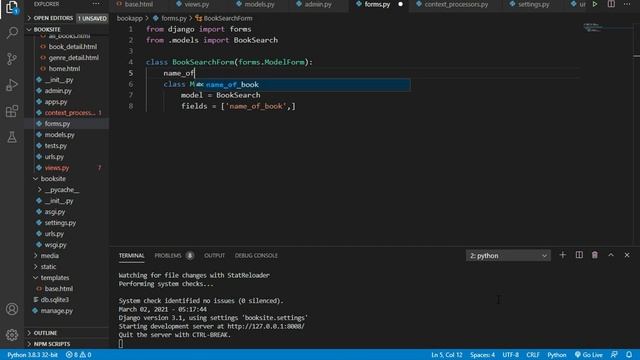The width and height of the screenshot is (640, 360).
Task: Create a new terminal with plus icon
Action: pos(562,255)
